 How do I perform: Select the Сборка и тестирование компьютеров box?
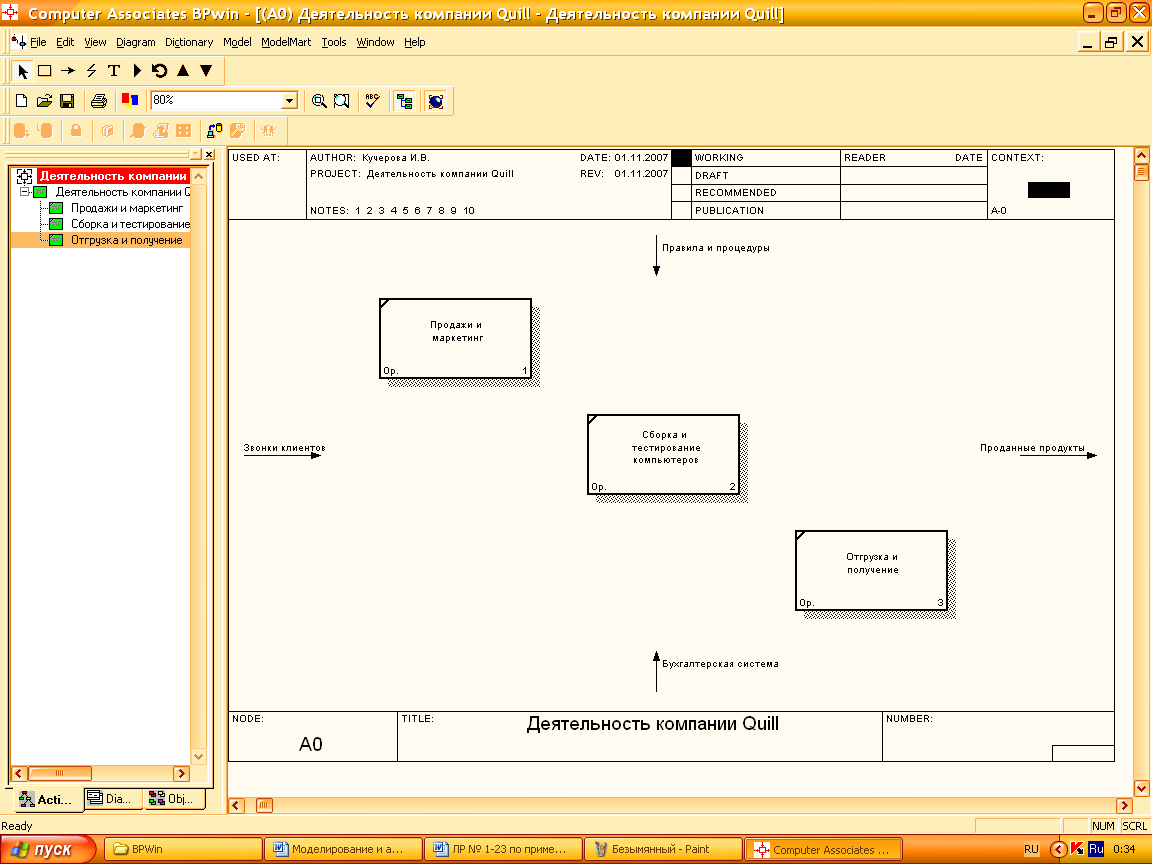(x=663, y=454)
